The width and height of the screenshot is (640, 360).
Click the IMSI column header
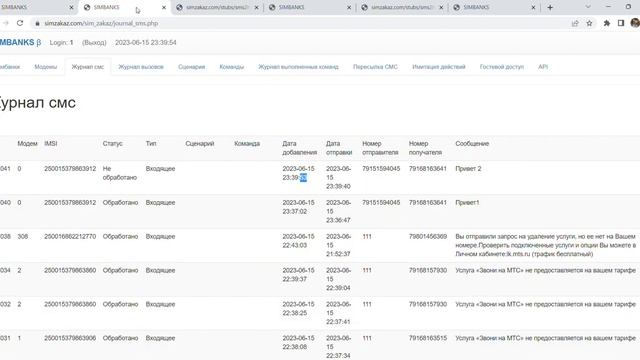click(x=51, y=144)
